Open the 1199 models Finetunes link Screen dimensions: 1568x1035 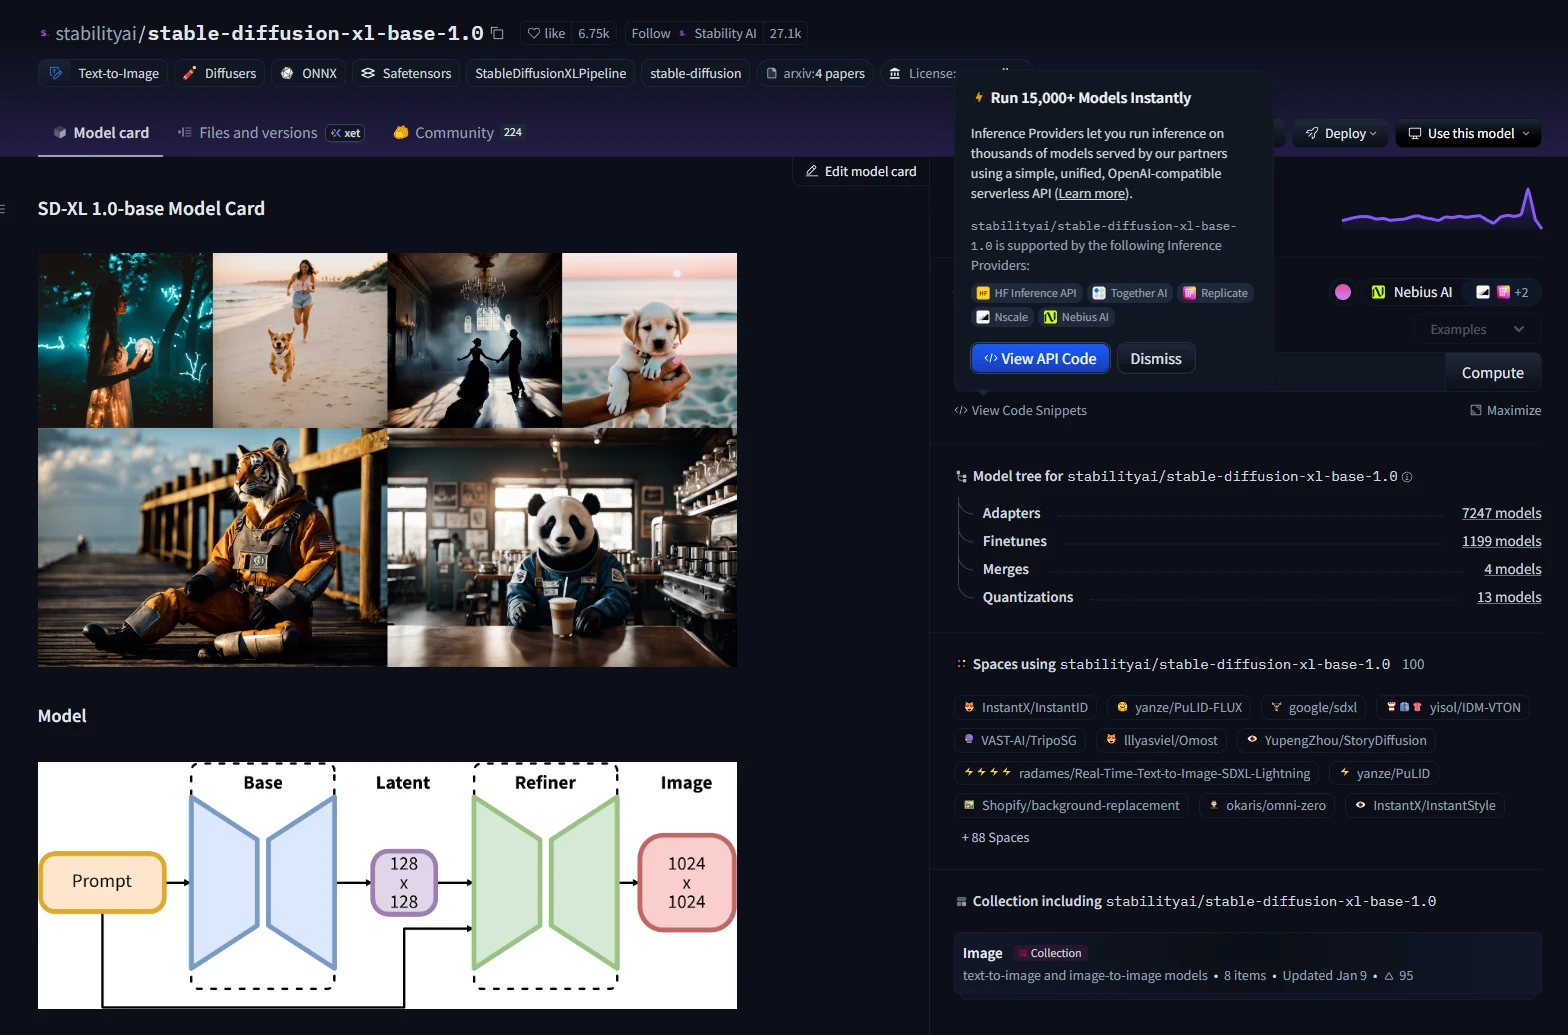(x=1501, y=541)
